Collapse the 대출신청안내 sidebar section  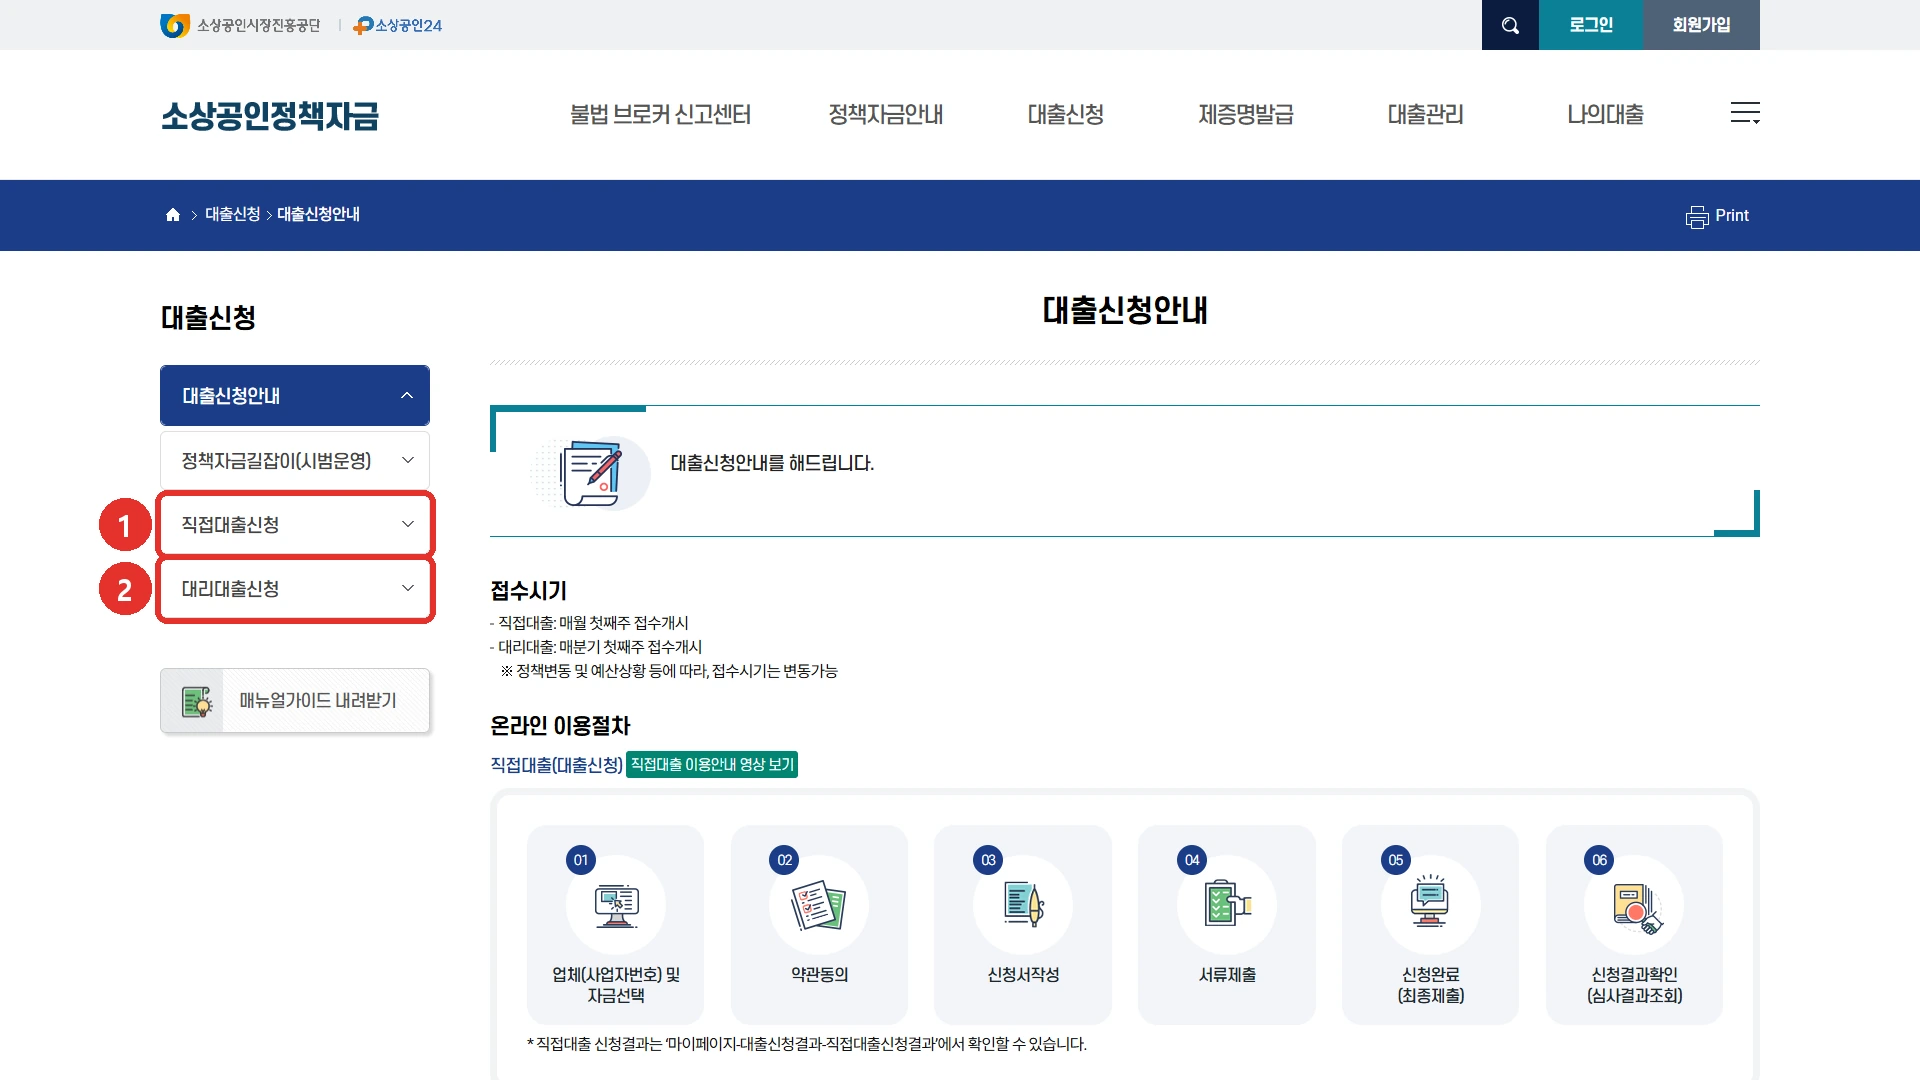[295, 396]
